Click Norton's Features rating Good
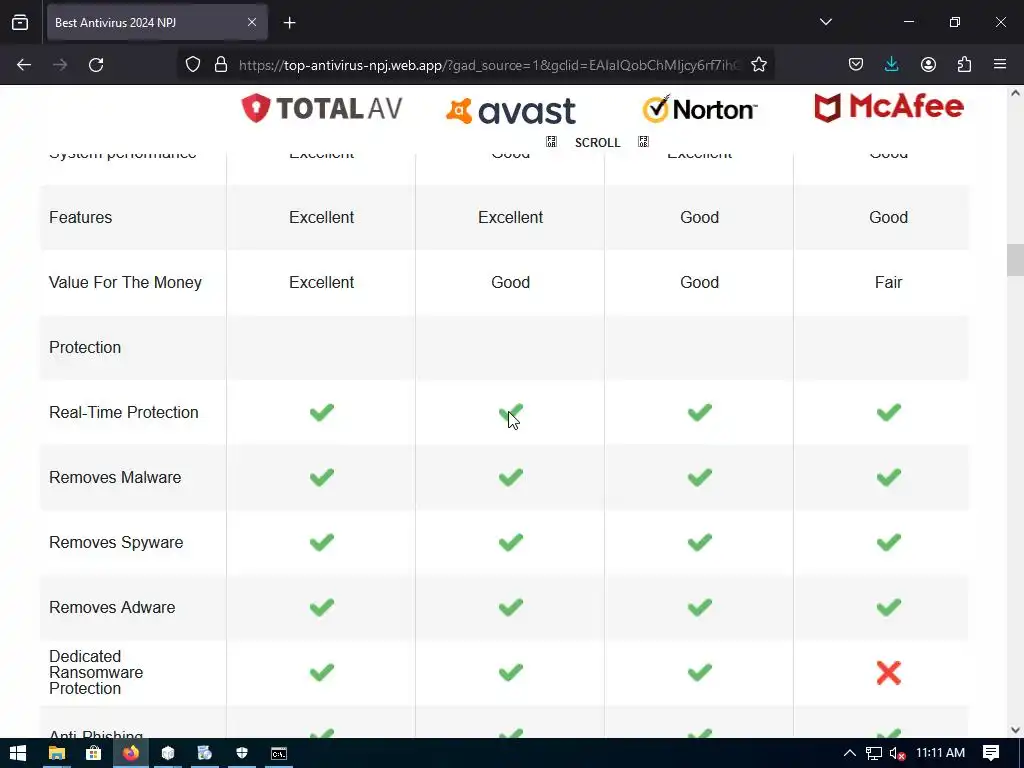This screenshot has width=1024, height=768. [699, 217]
